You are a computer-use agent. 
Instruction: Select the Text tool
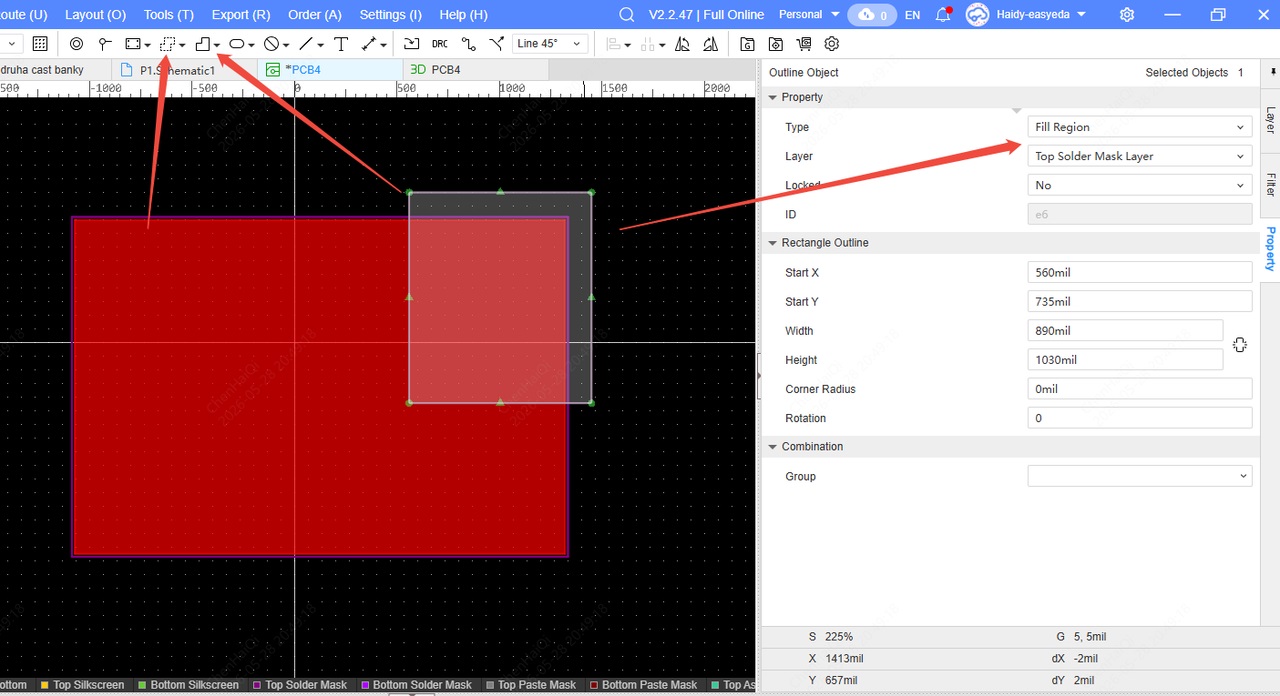click(341, 44)
